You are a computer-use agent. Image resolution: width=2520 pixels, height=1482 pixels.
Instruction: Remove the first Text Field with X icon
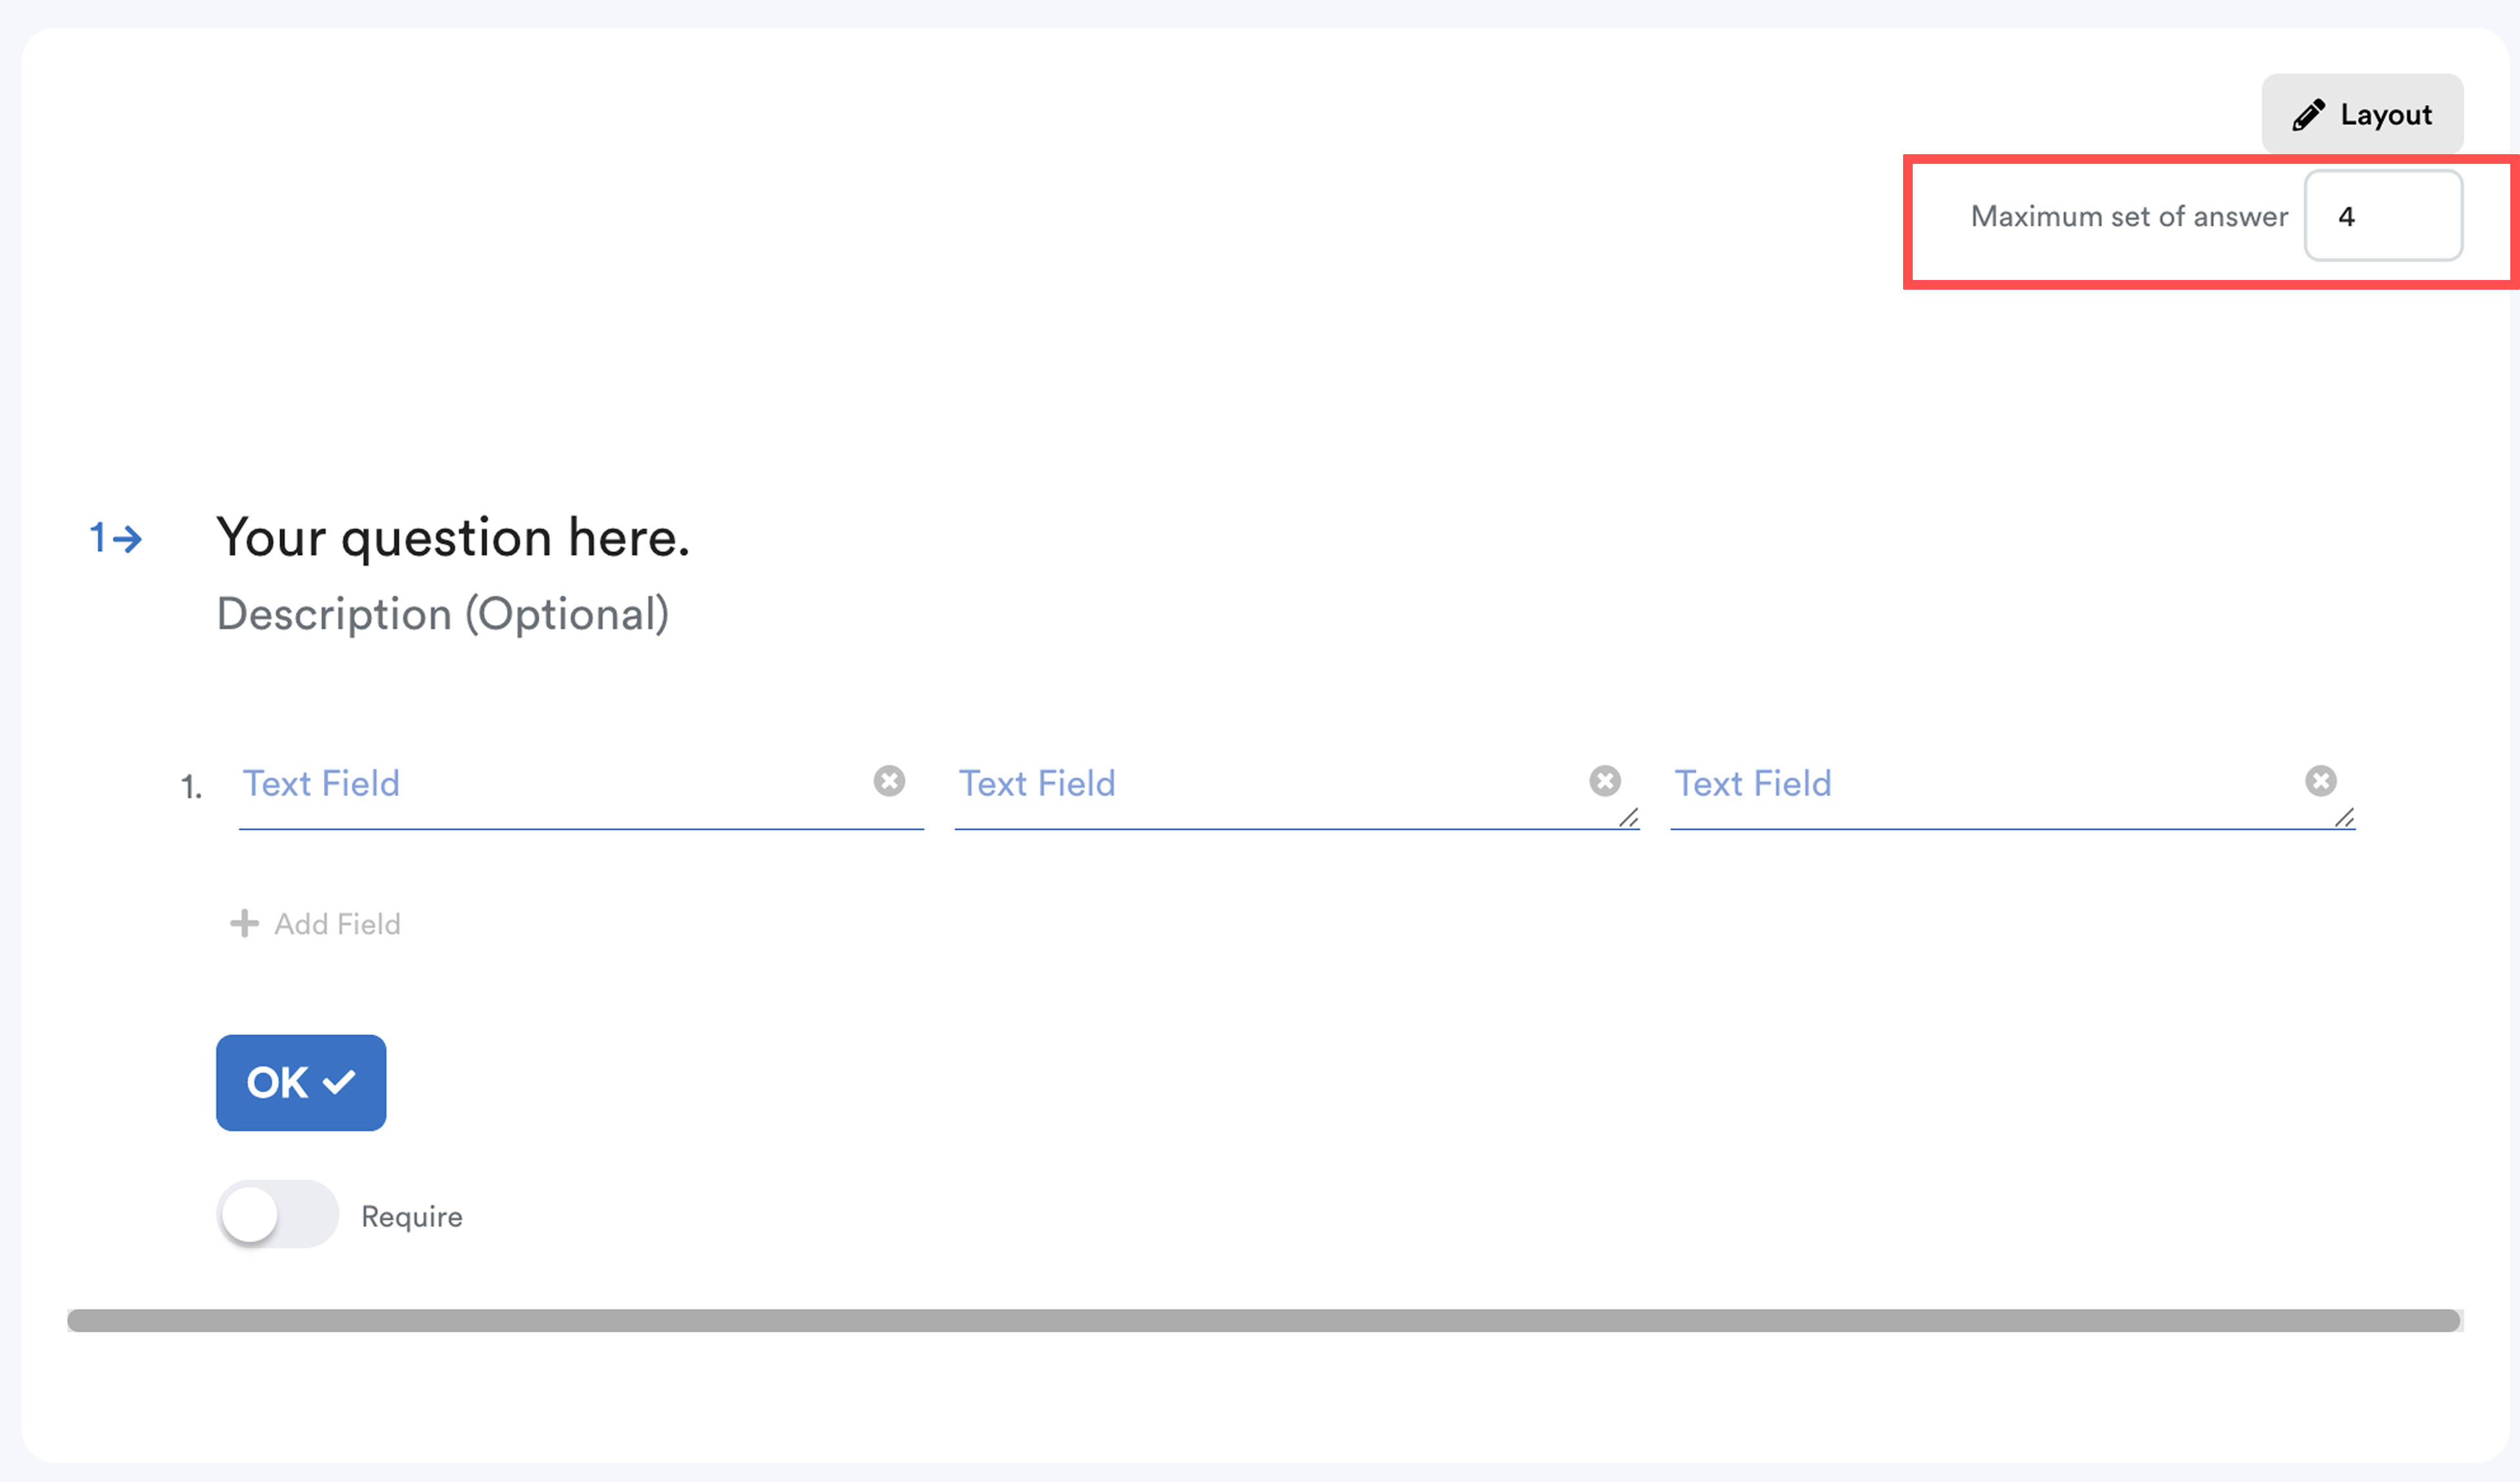click(889, 781)
